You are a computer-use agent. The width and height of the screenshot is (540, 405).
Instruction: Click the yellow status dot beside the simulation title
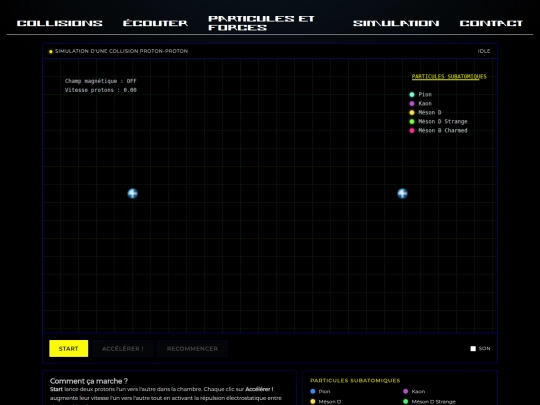point(51,51)
